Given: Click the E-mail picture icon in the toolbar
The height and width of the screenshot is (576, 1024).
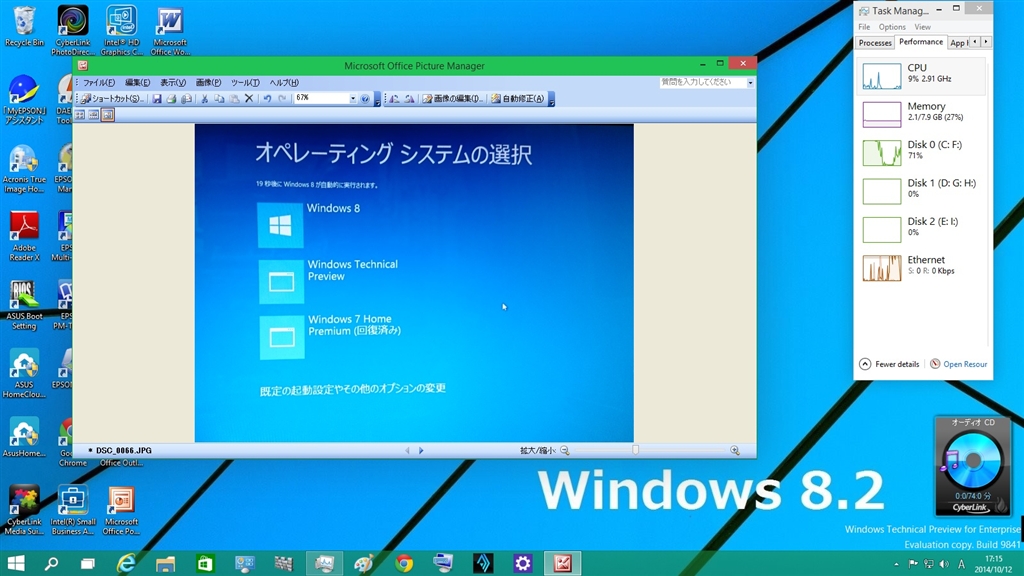Looking at the screenshot, I should click(x=186, y=99).
